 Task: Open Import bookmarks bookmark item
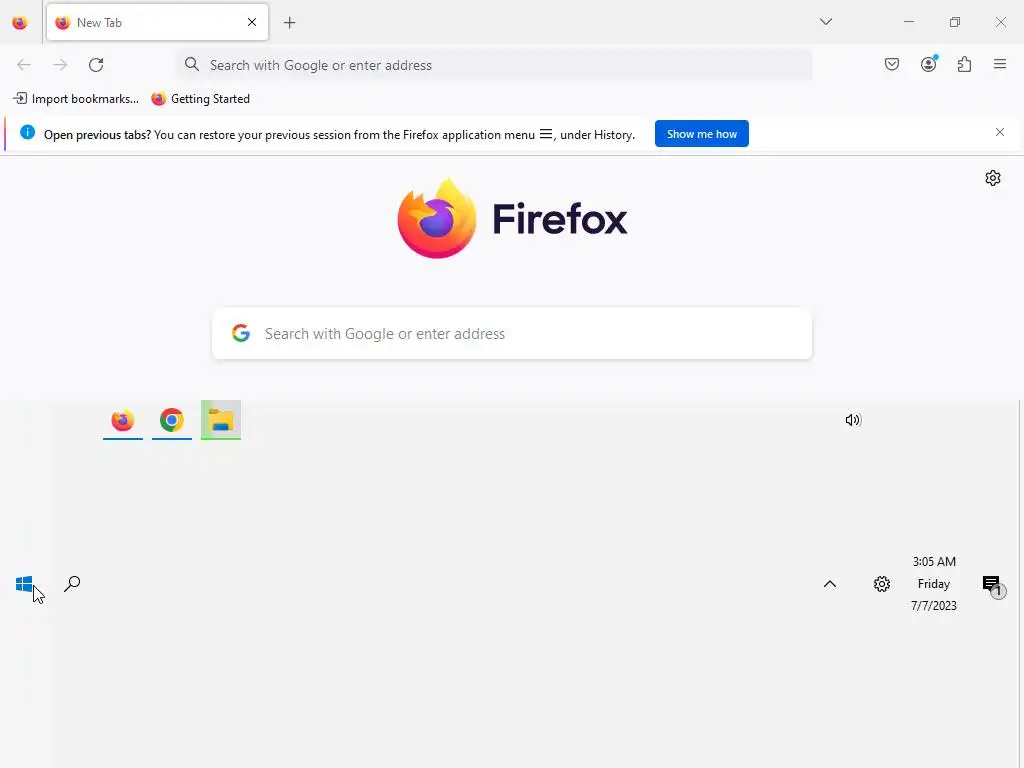tap(76, 99)
